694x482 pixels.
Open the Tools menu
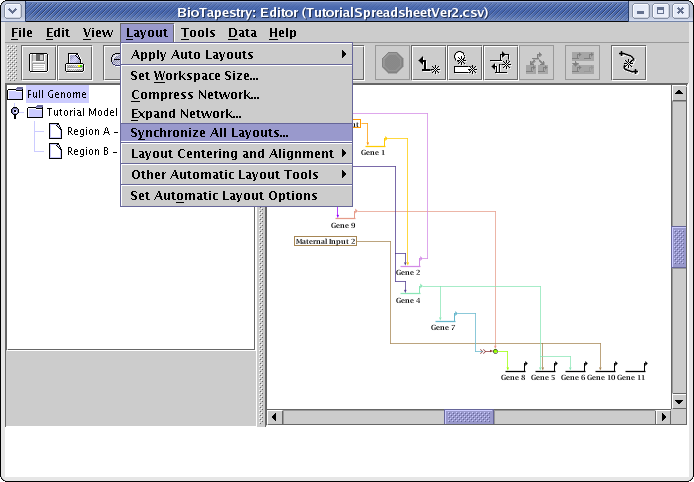click(x=198, y=33)
